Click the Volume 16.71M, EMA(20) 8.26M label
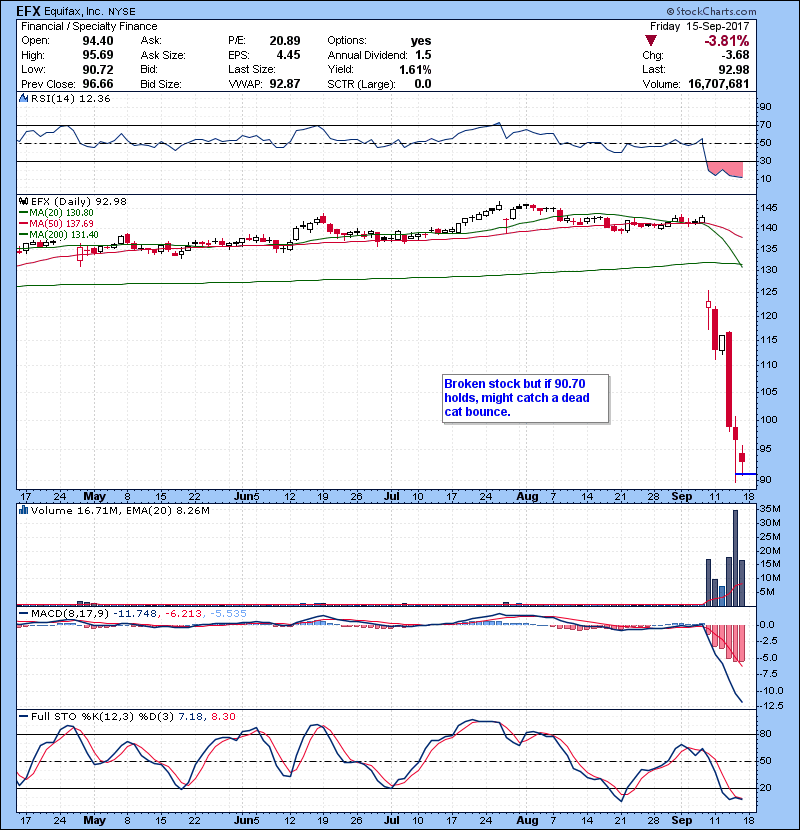Screen dimensions: 800x830 click(x=120, y=511)
